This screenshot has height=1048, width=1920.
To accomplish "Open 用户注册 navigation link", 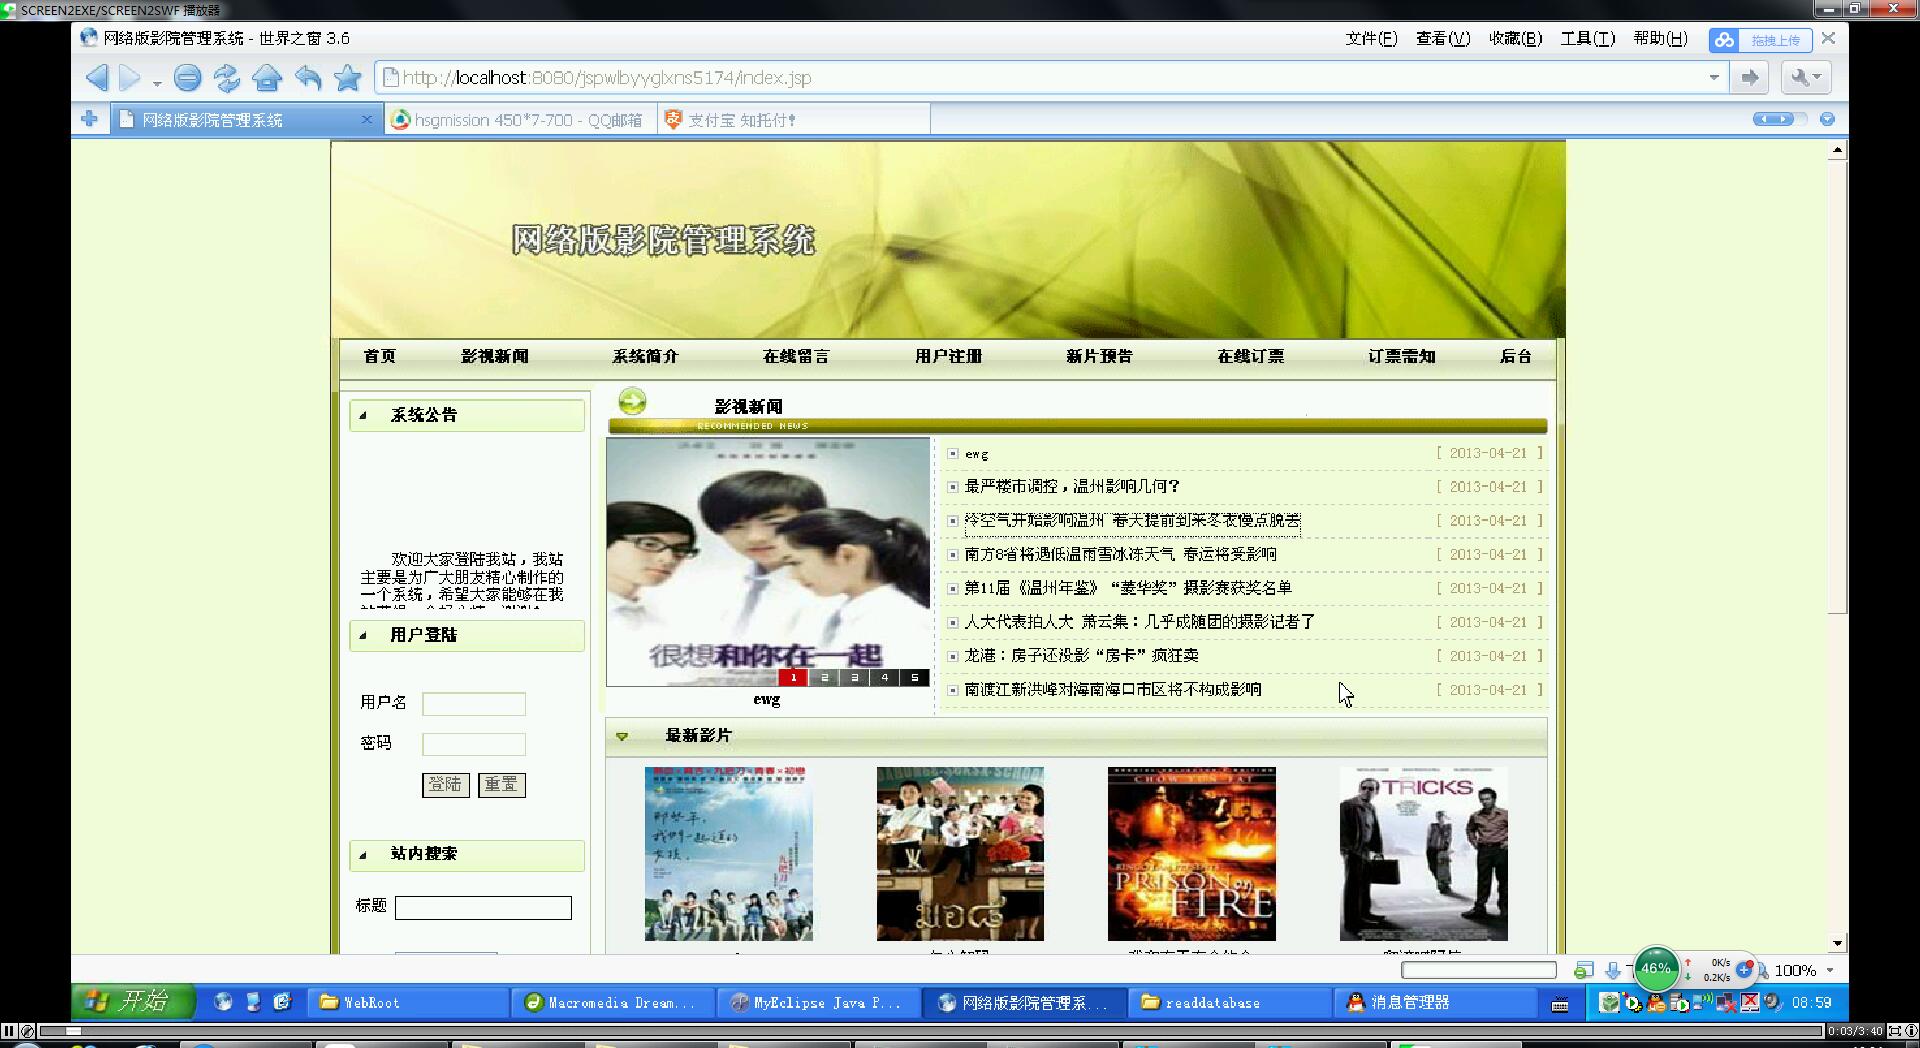I will tap(948, 356).
